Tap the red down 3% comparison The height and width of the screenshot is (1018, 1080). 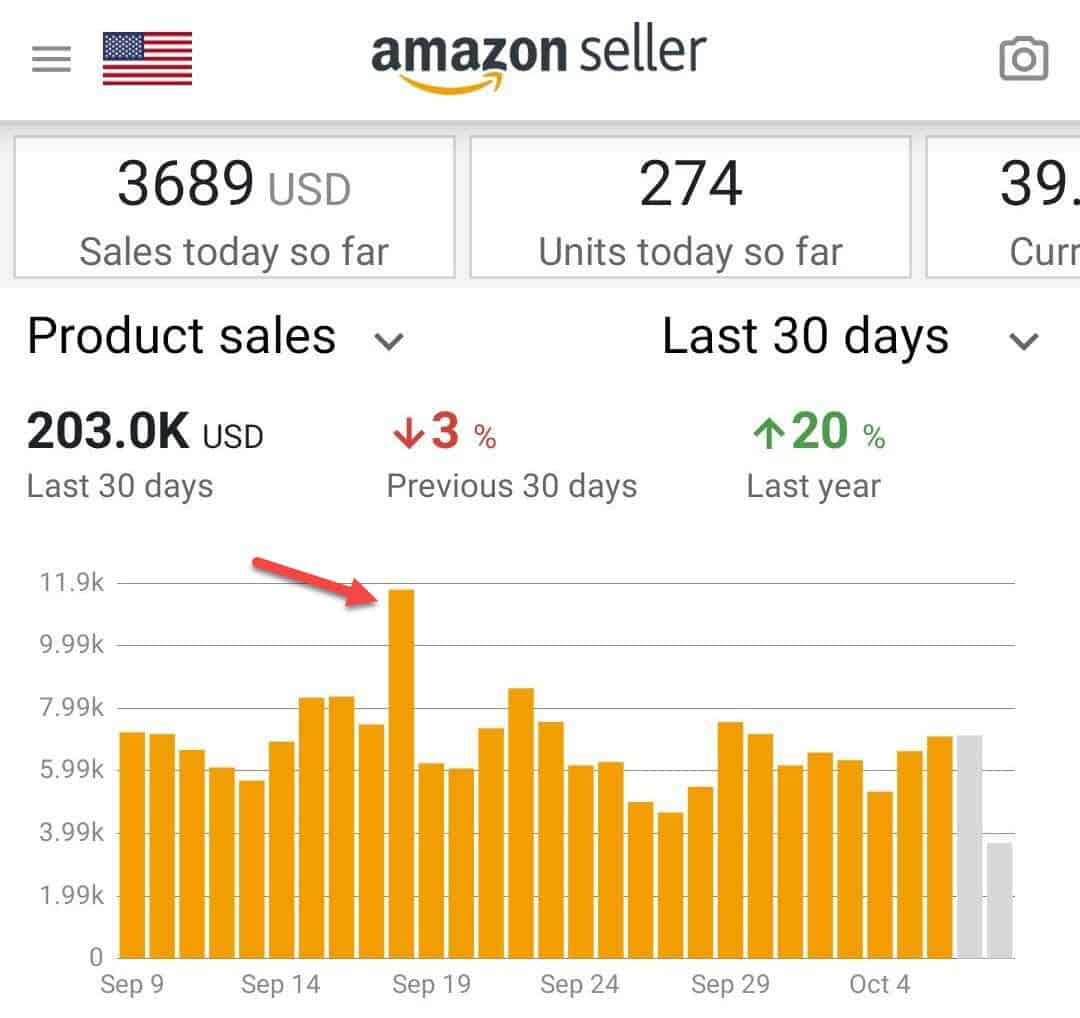tap(443, 434)
